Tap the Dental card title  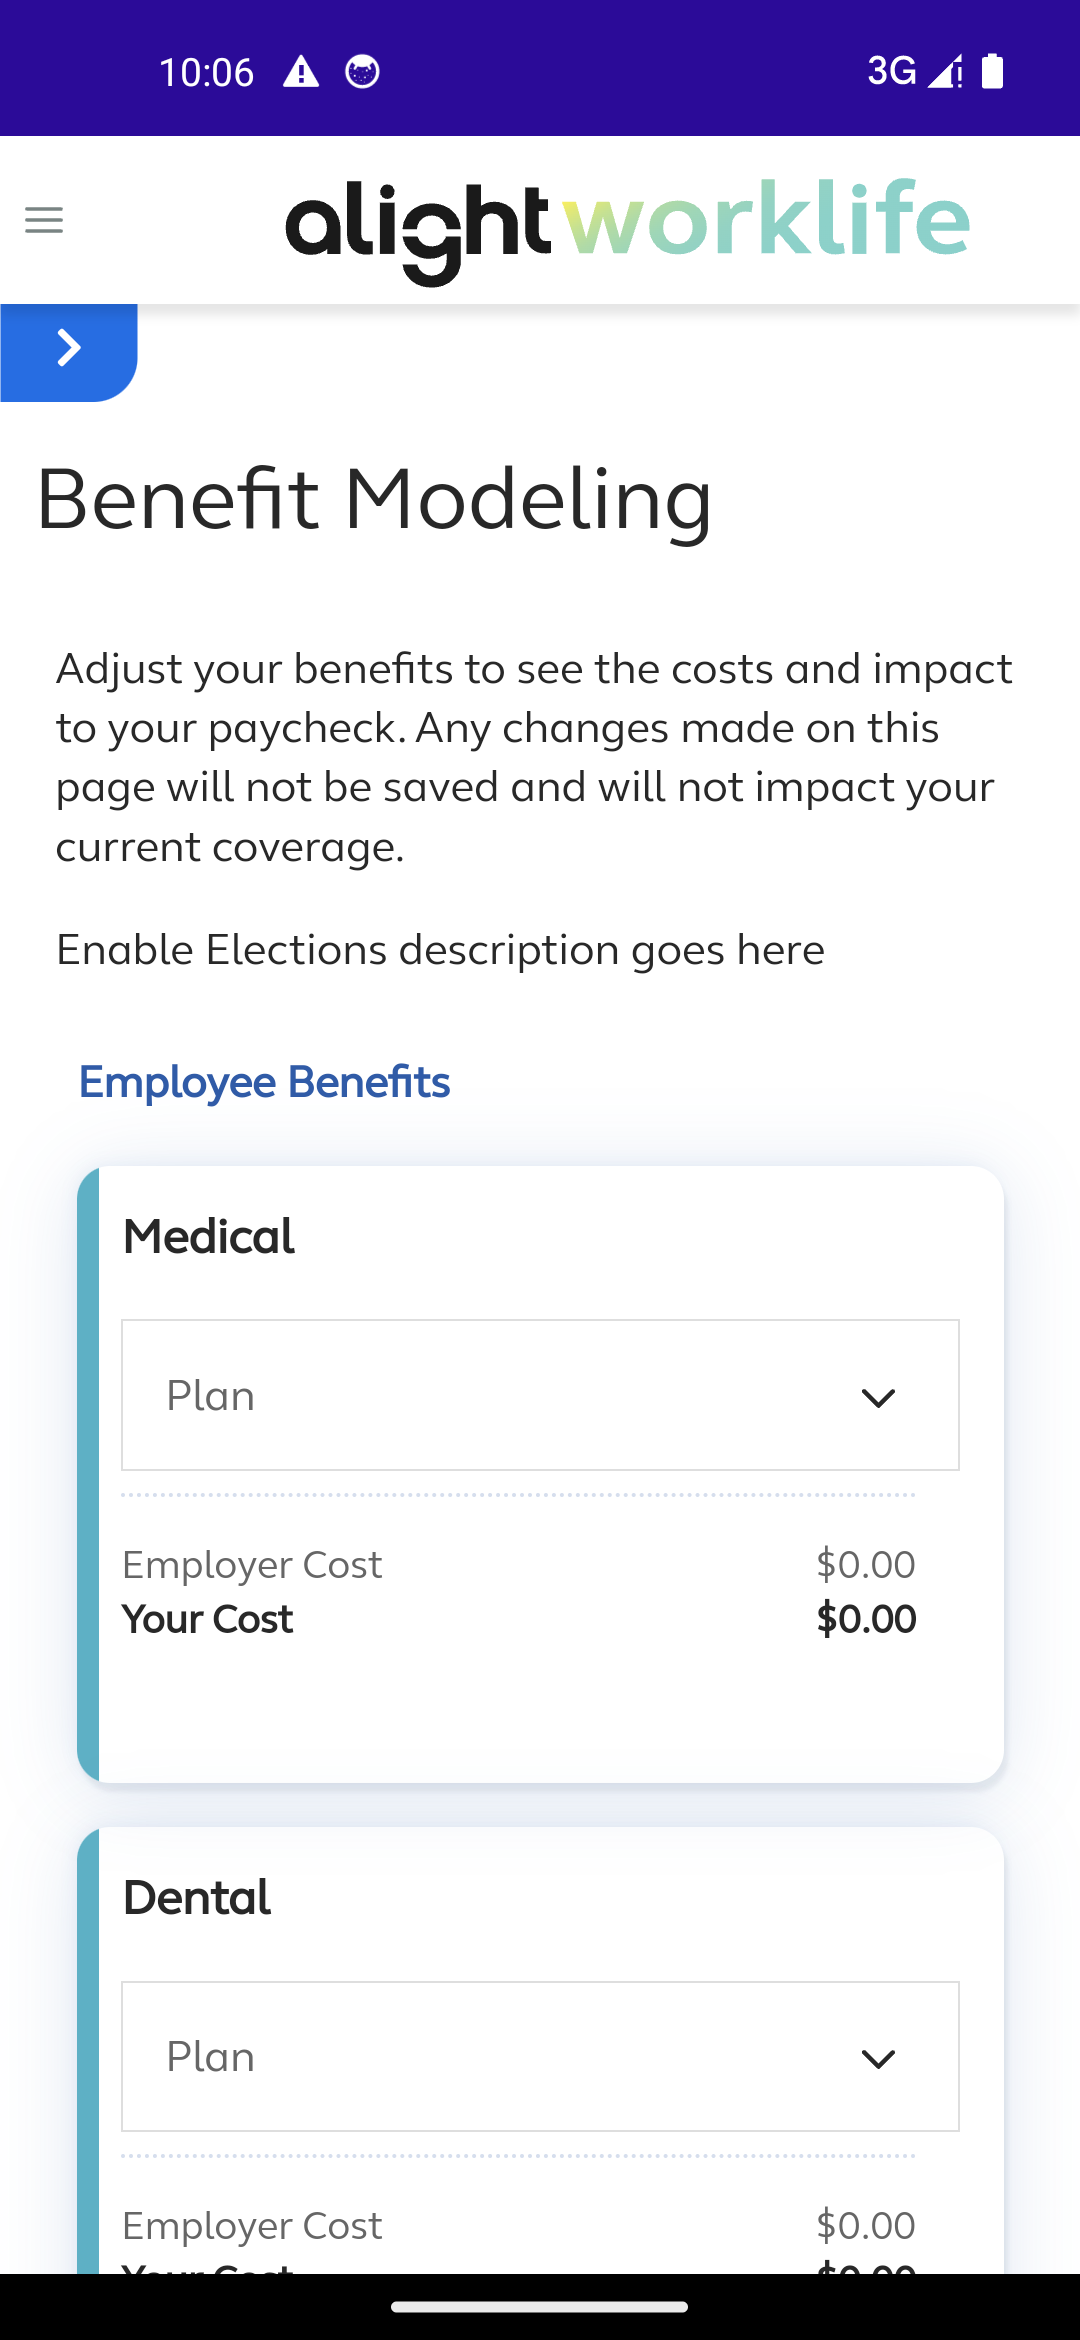196,1898
